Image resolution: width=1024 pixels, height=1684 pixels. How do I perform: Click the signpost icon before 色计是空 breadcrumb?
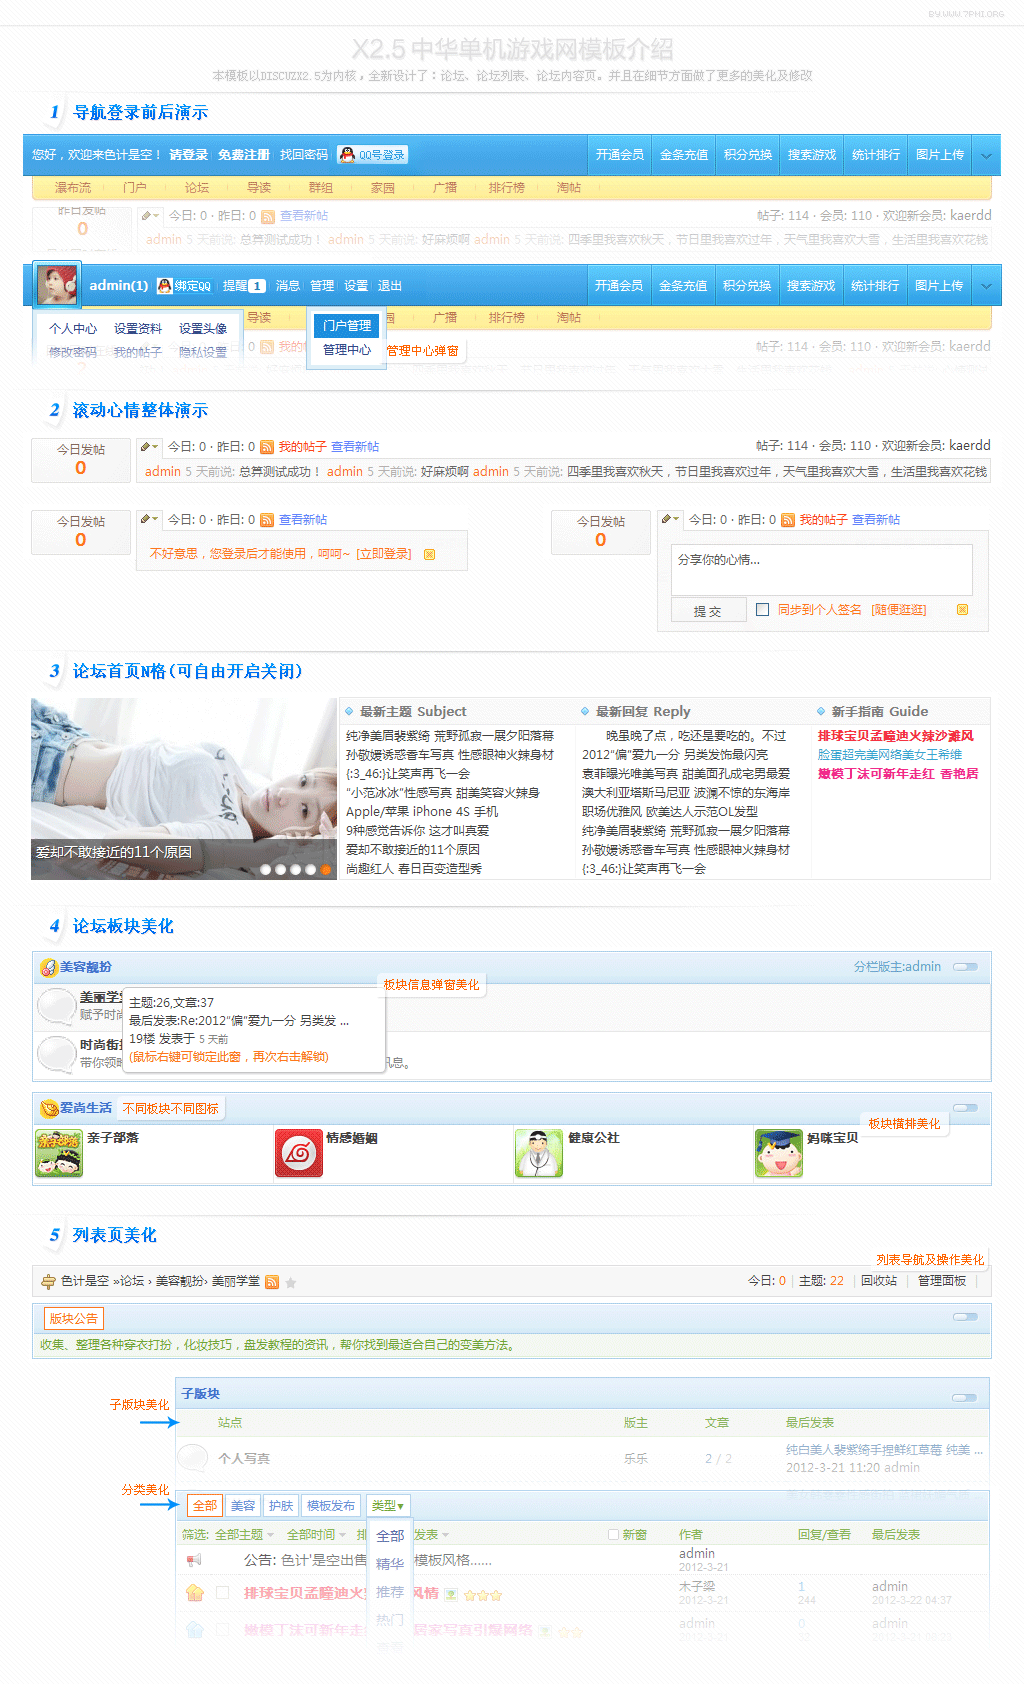(48, 1281)
